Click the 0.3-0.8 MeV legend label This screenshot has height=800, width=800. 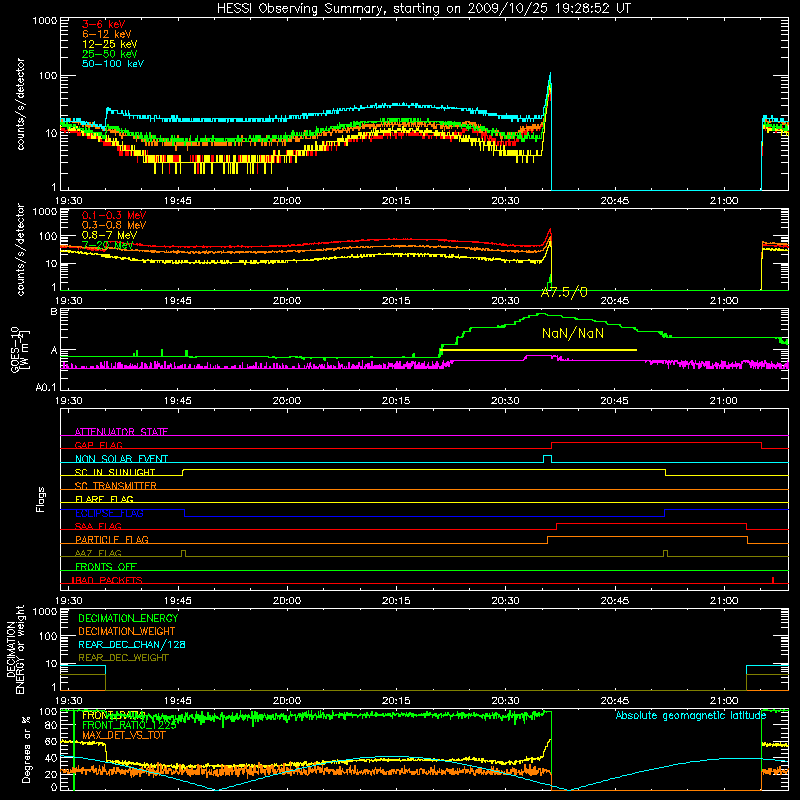[x=113, y=225]
